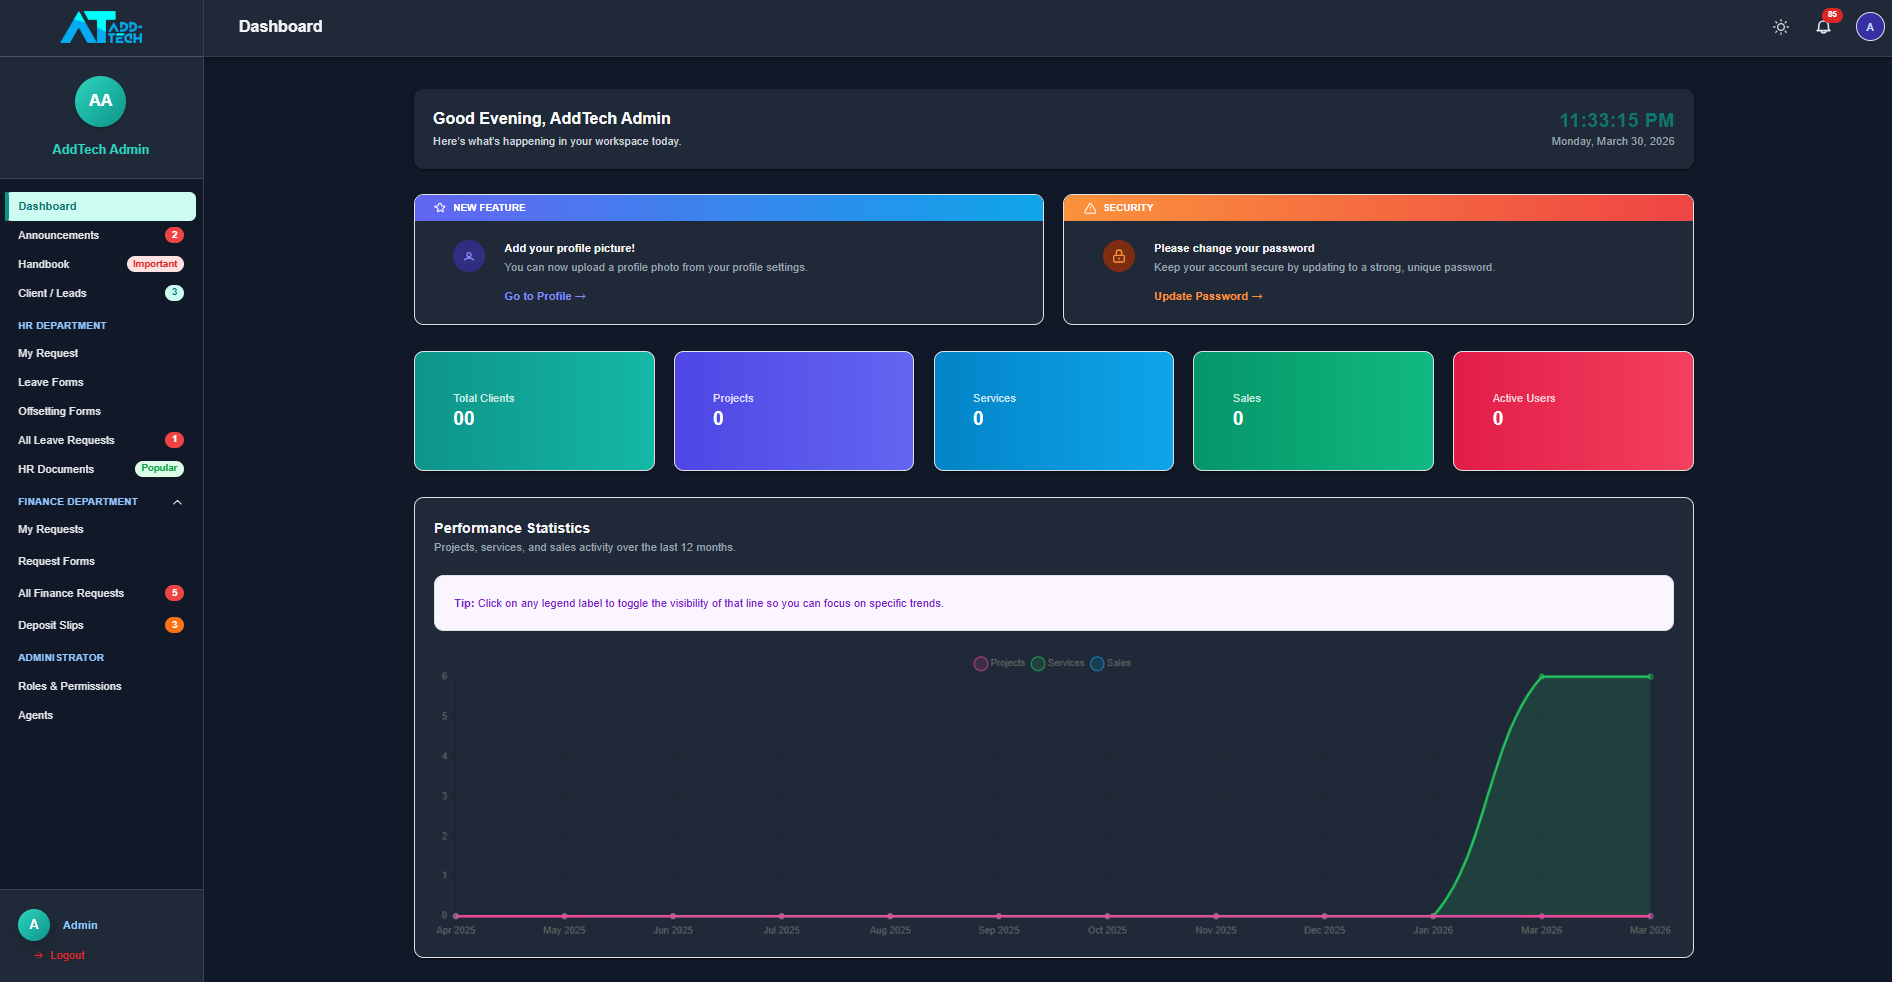This screenshot has width=1892, height=982.
Task: Toggle the Projects line in the chart legend
Action: click(x=999, y=663)
